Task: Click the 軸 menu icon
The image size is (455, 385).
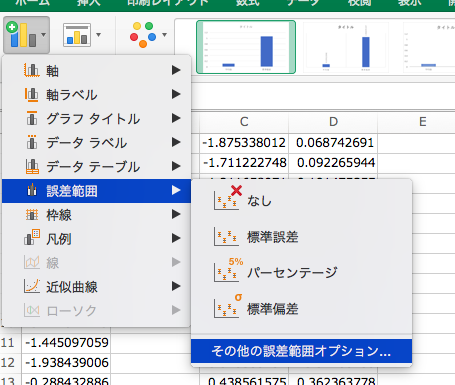Action: (32, 70)
